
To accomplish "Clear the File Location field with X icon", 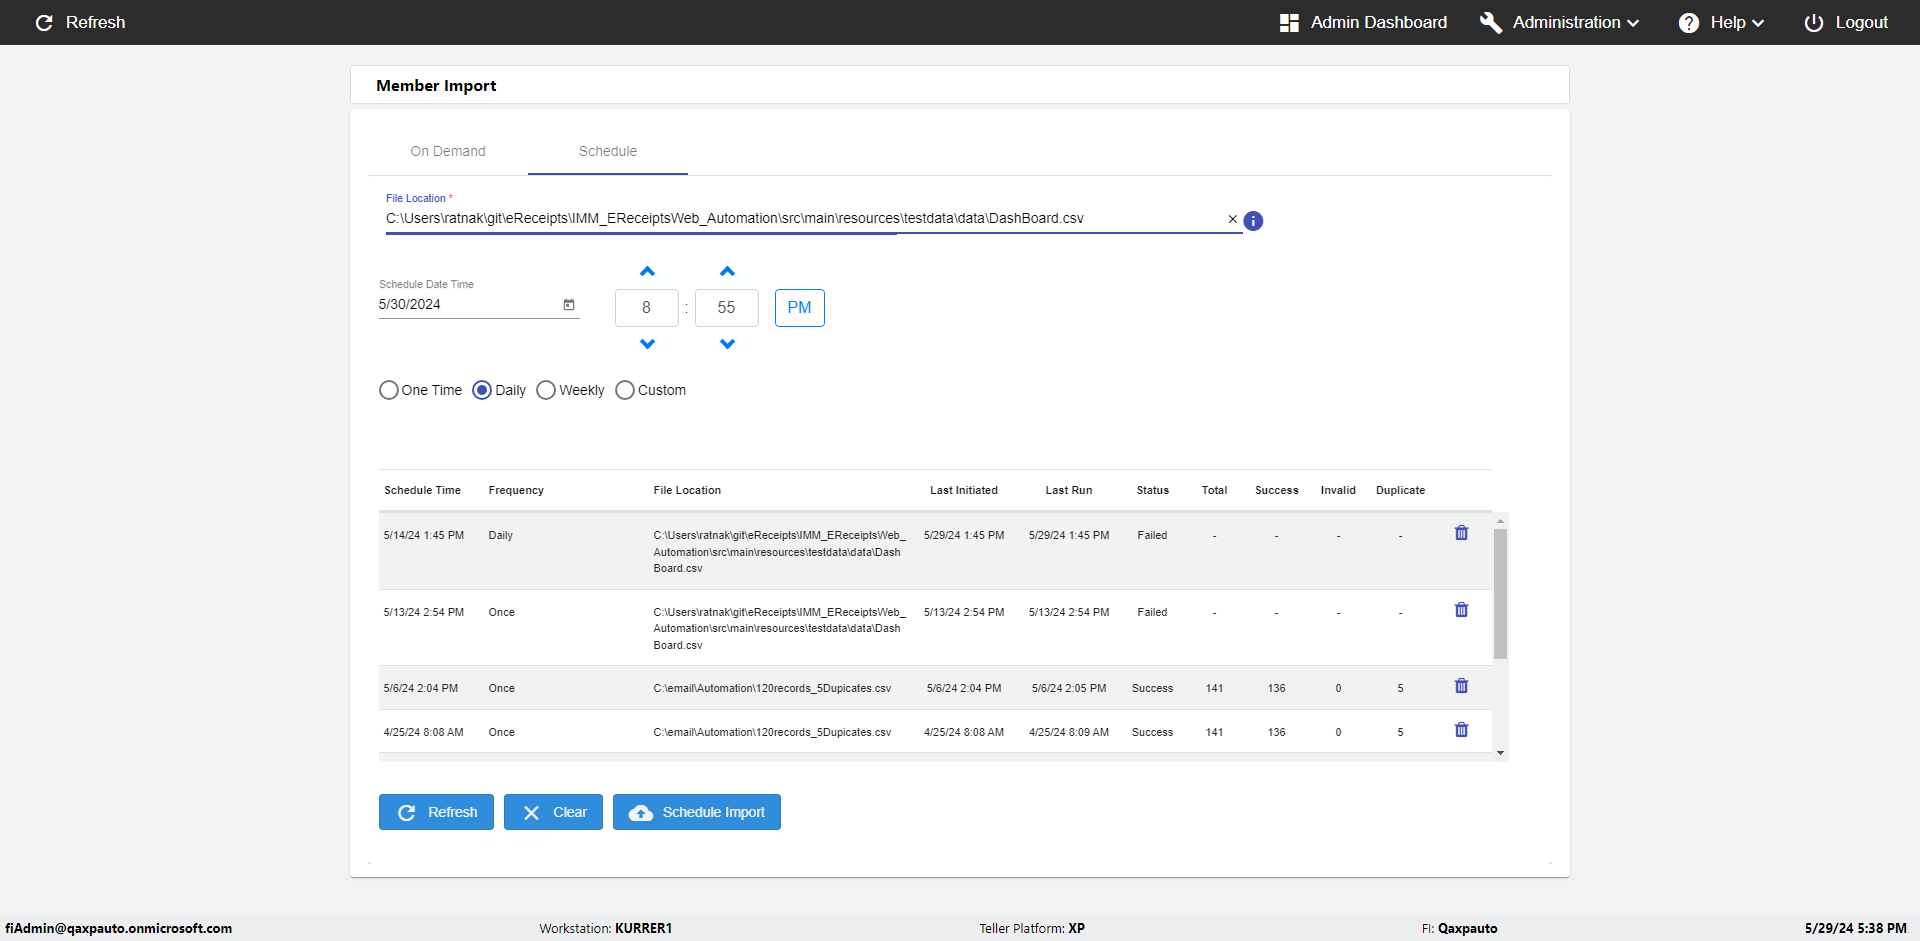I will pos(1232,219).
